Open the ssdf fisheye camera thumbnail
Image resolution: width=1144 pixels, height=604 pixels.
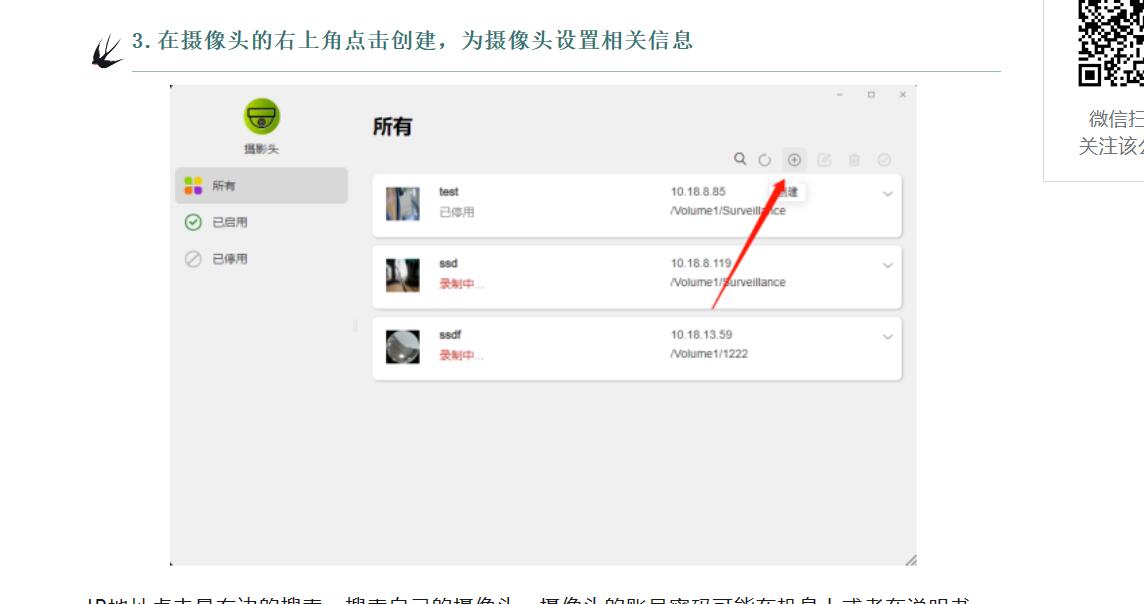pos(403,346)
